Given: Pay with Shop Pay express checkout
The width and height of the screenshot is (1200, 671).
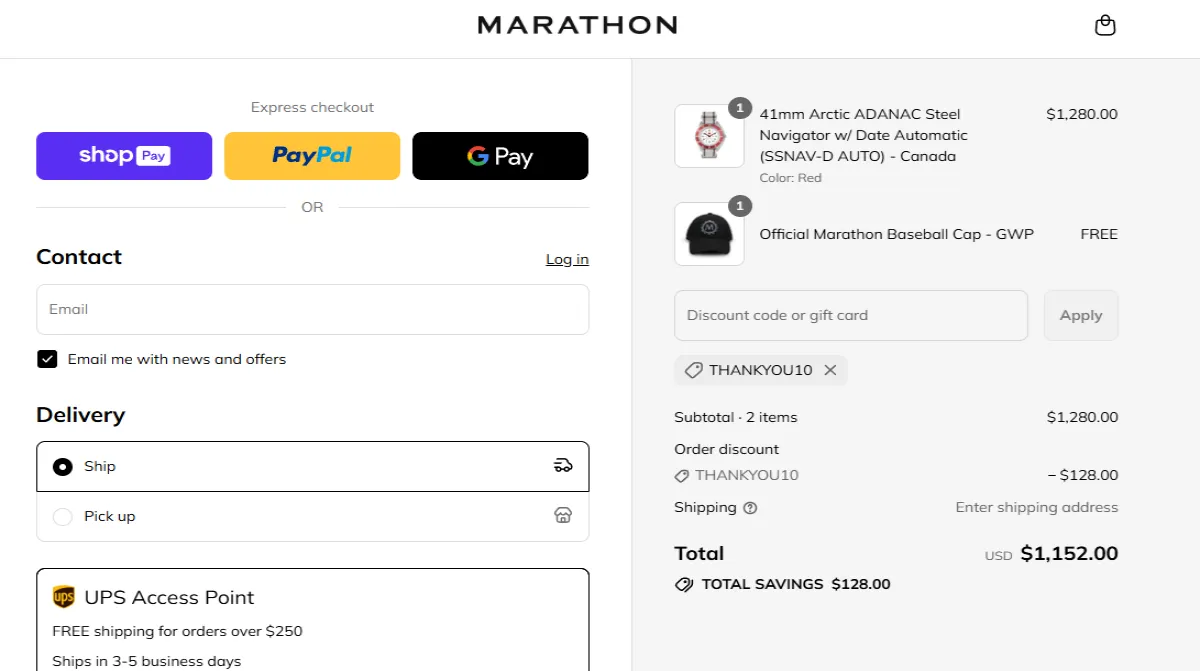Looking at the screenshot, I should coord(124,156).
